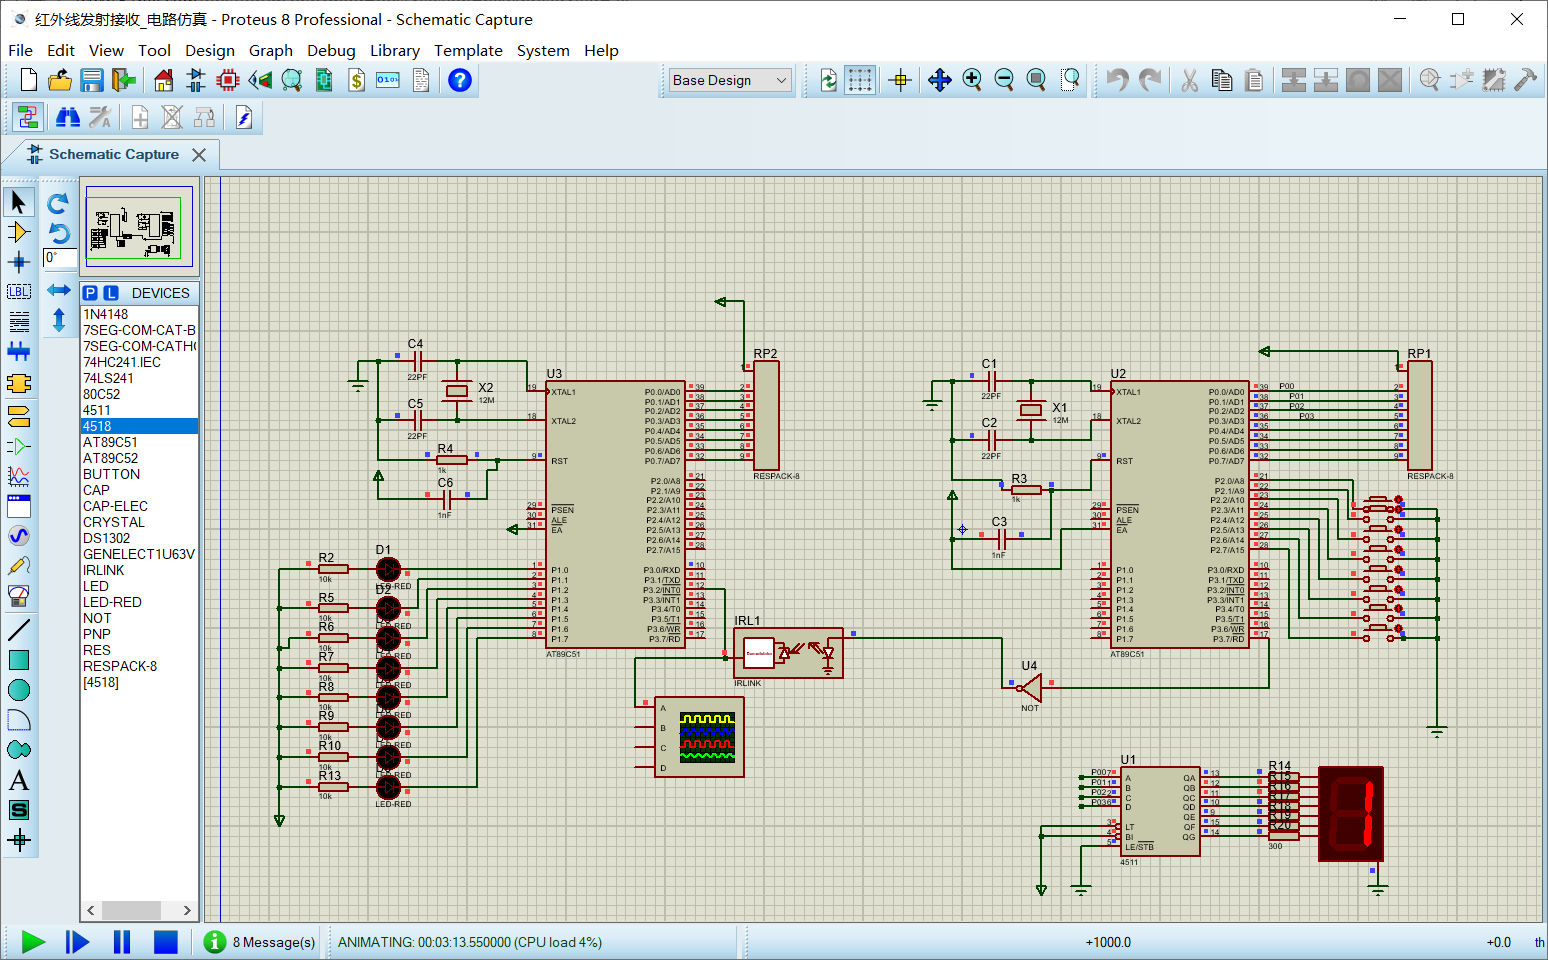Screen dimensions: 1548x960
Task: Open the Base Design variant dropdown
Action: tap(730, 80)
